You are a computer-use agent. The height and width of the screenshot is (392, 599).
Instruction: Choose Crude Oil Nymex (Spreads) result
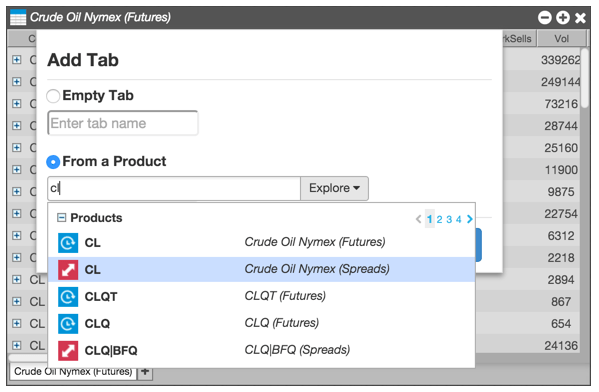click(261, 270)
